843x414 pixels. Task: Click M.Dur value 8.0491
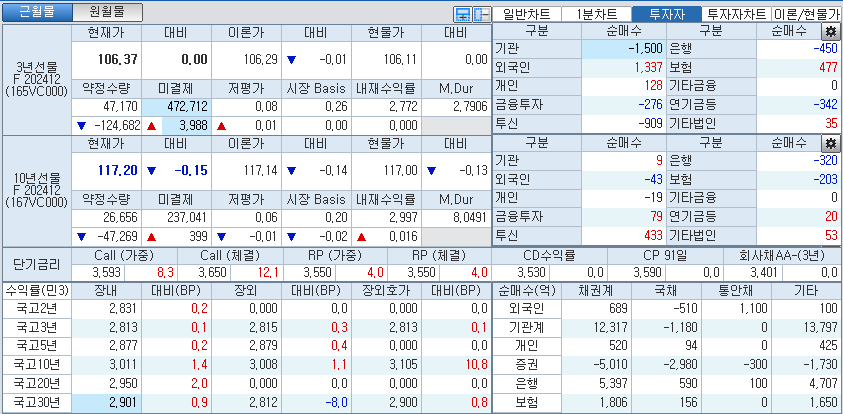469,218
